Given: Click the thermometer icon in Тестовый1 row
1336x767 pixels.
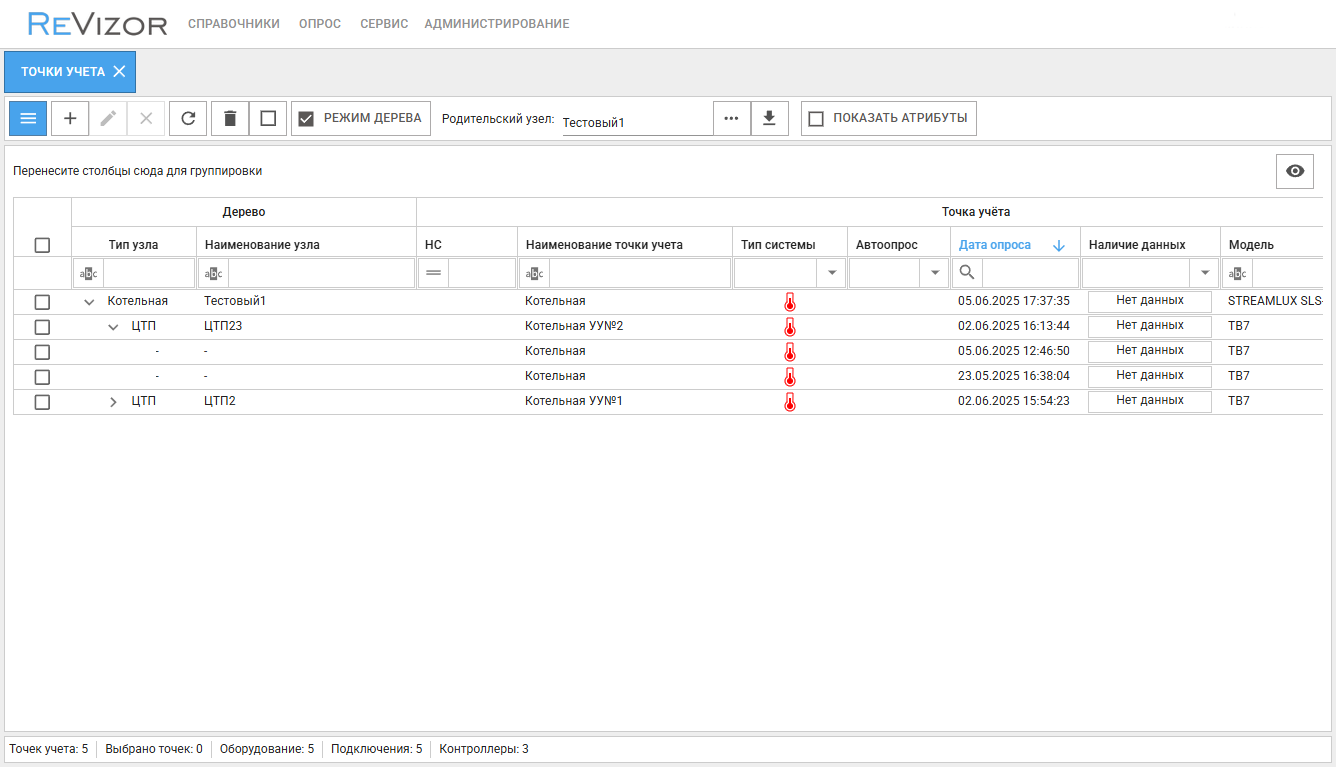Looking at the screenshot, I should coord(789,301).
